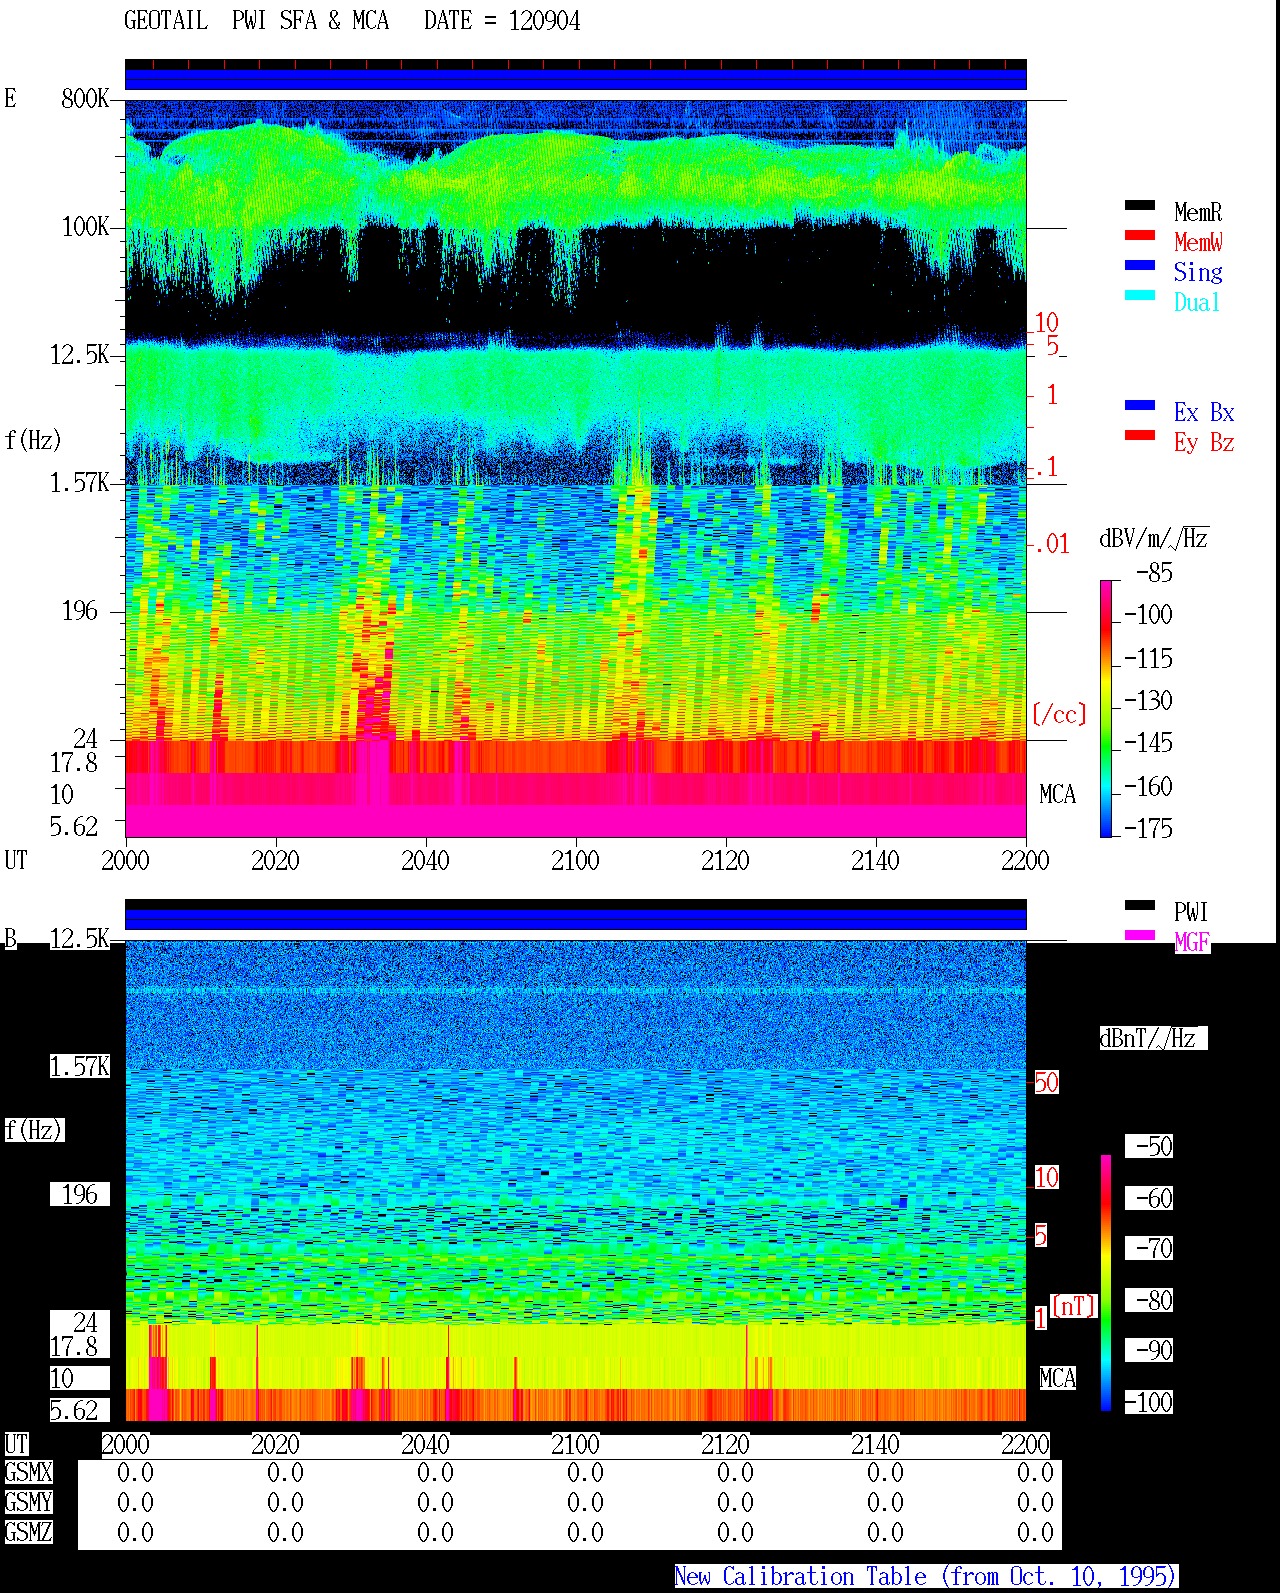Select the Ex Bx legend label
The image size is (1280, 1593).
pyautogui.click(x=1204, y=412)
